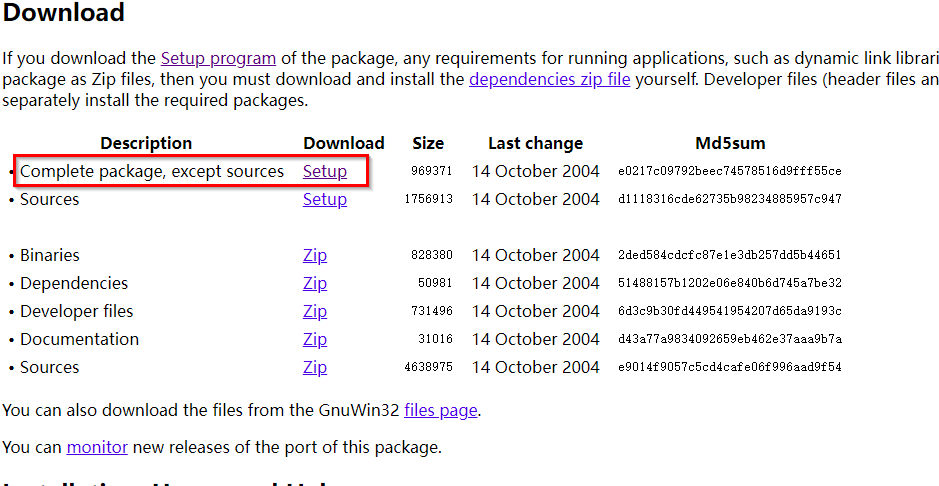Image resolution: width=939 pixels, height=486 pixels.
Task: Download the Binaries Zip file
Action: point(315,255)
